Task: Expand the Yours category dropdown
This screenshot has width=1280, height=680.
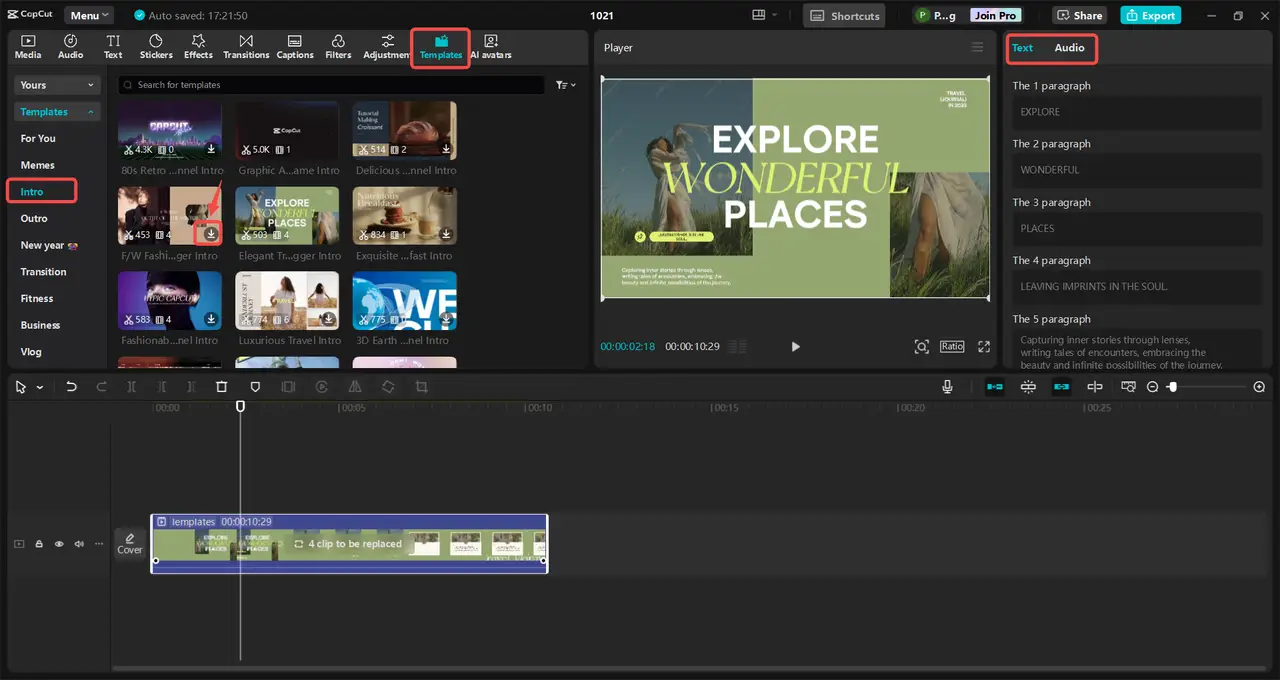Action: [x=58, y=85]
